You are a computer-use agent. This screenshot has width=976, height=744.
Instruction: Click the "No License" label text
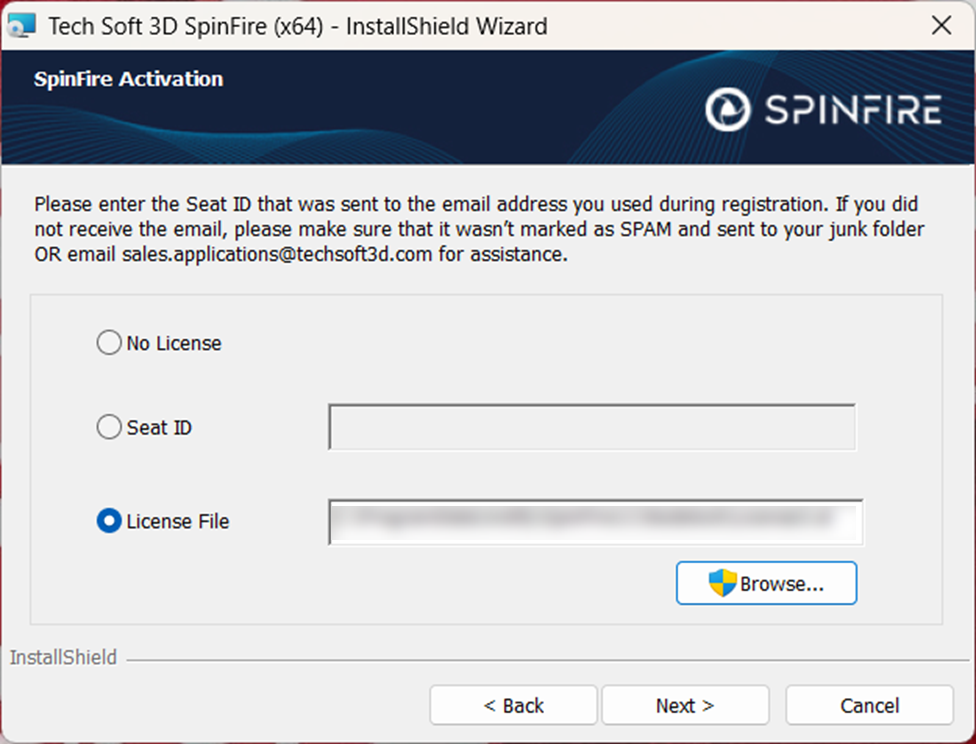coord(174,343)
